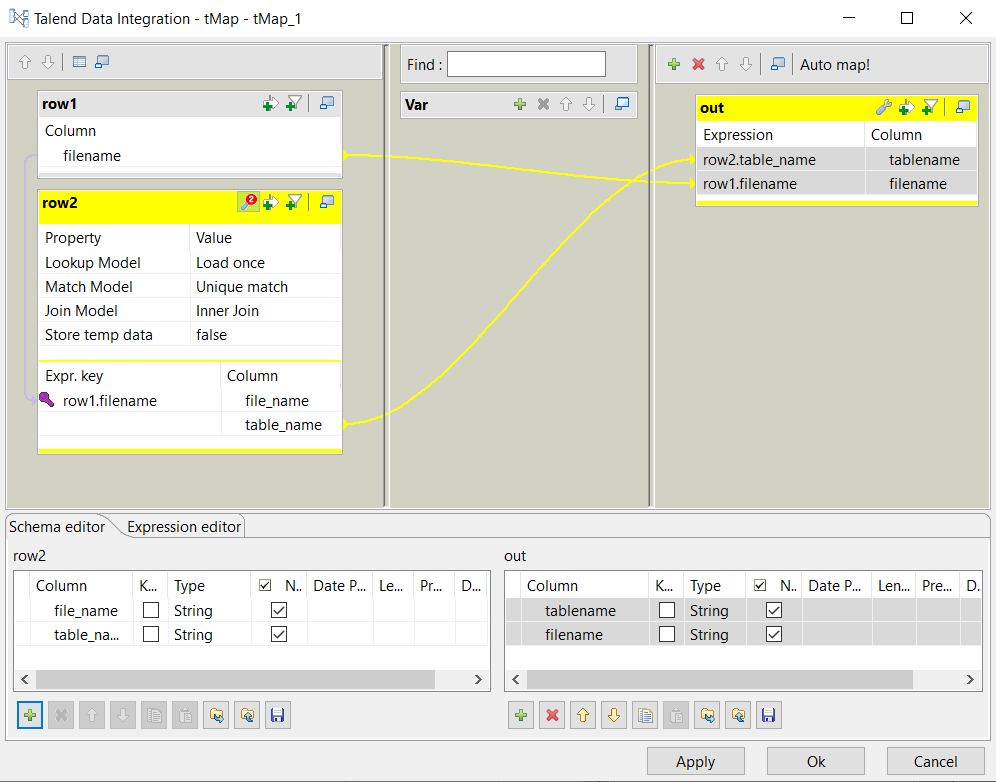Remove the selected output table
This screenshot has height=782, width=996.
pyautogui.click(x=698, y=64)
